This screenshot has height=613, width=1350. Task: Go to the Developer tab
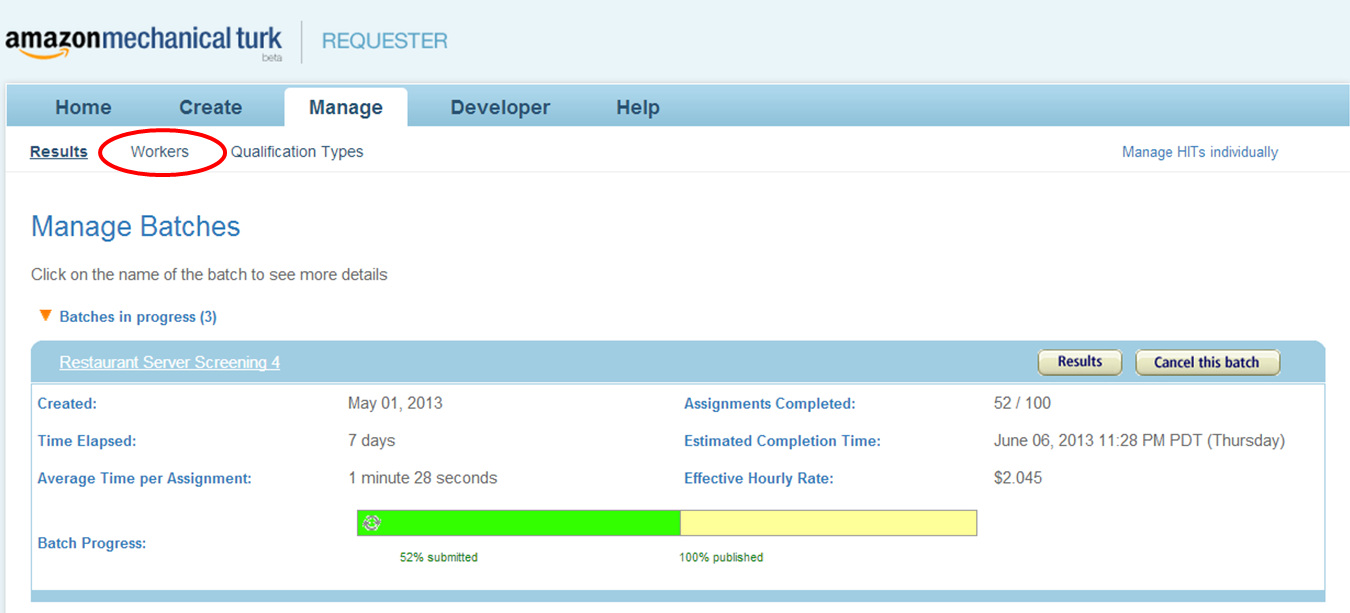tap(500, 107)
